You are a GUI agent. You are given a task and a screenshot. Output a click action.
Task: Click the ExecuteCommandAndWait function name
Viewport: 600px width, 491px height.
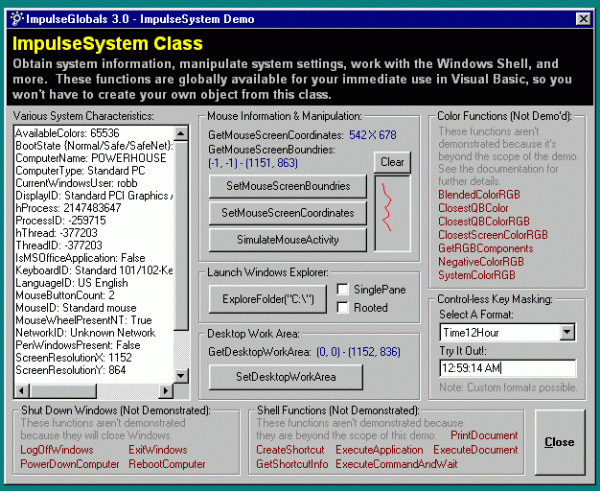396,464
